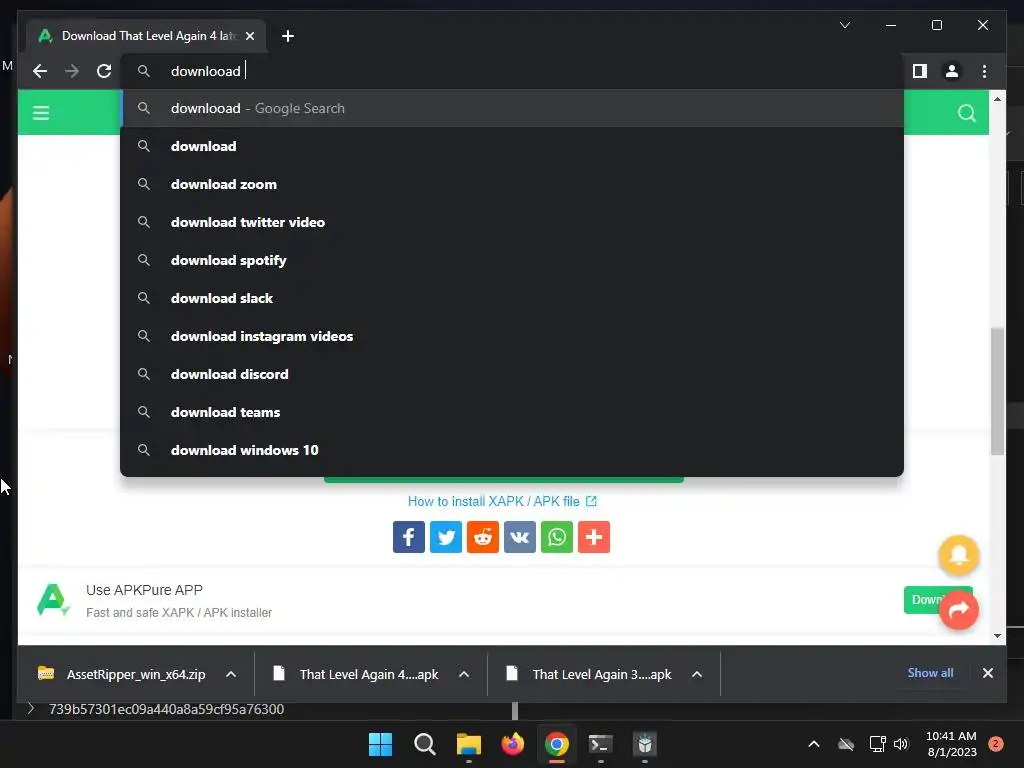Open the APKPure search magnifier icon
This screenshot has height=768, width=1024.
coord(967,113)
